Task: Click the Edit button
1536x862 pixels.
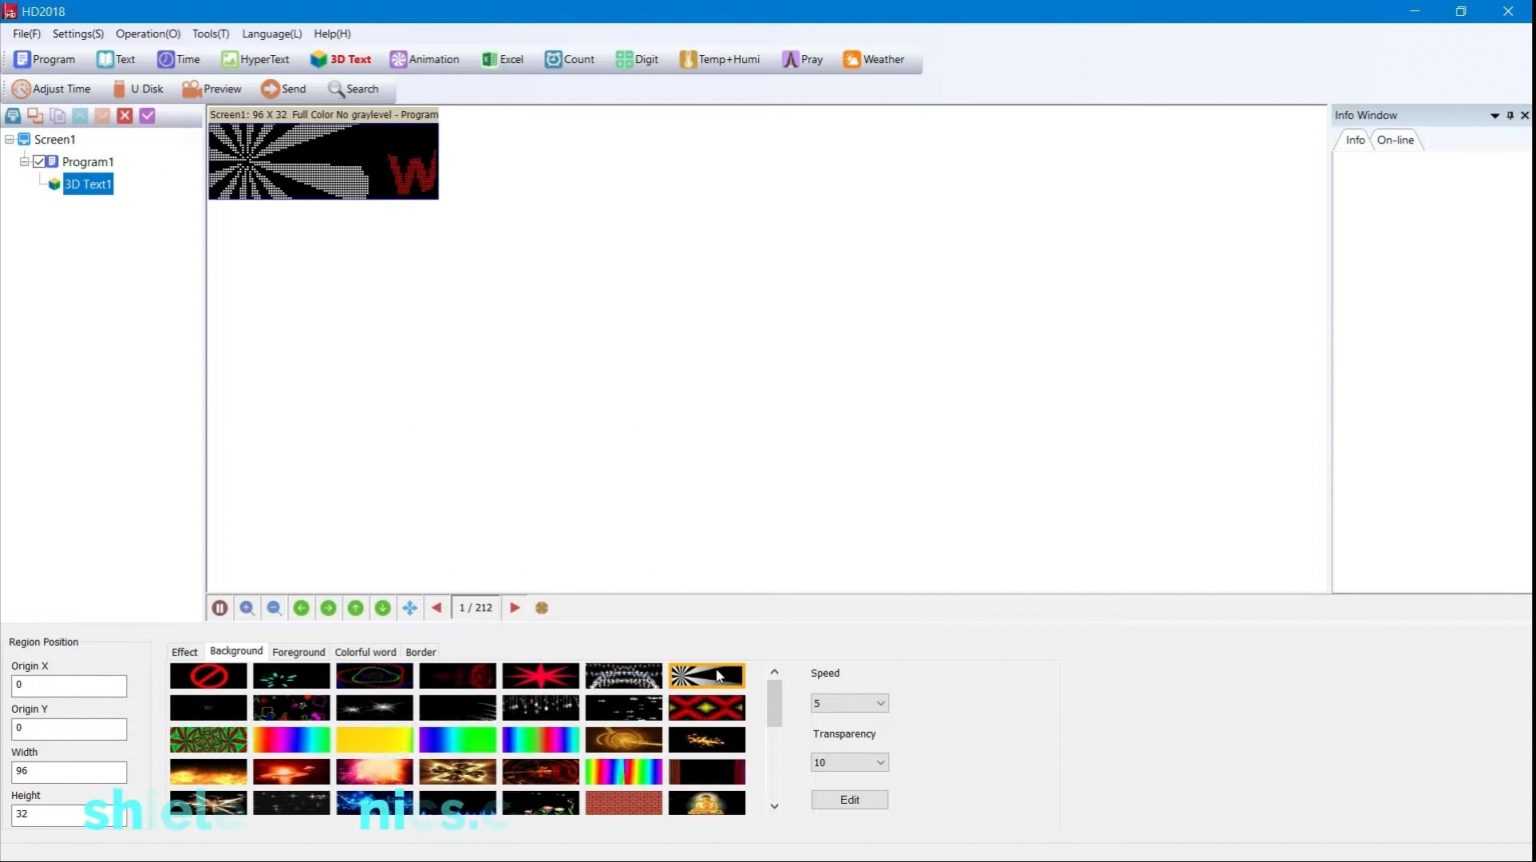Action: (x=848, y=799)
